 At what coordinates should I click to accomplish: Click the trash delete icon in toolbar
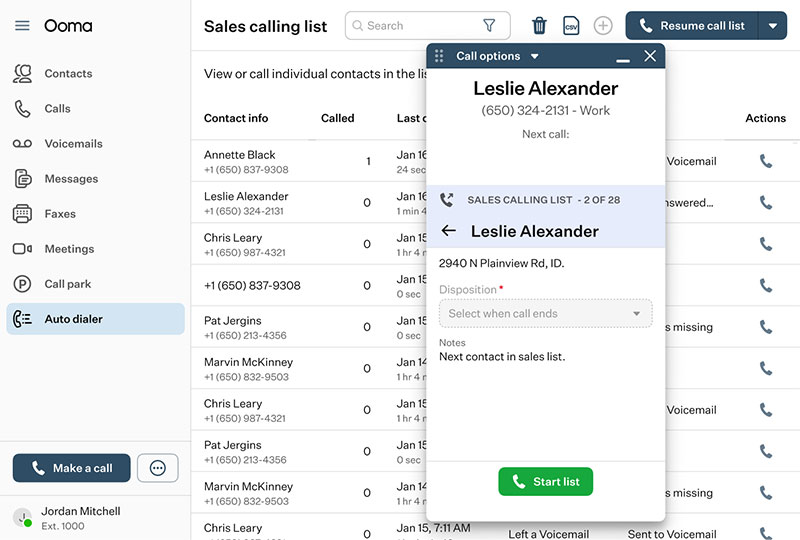539,26
